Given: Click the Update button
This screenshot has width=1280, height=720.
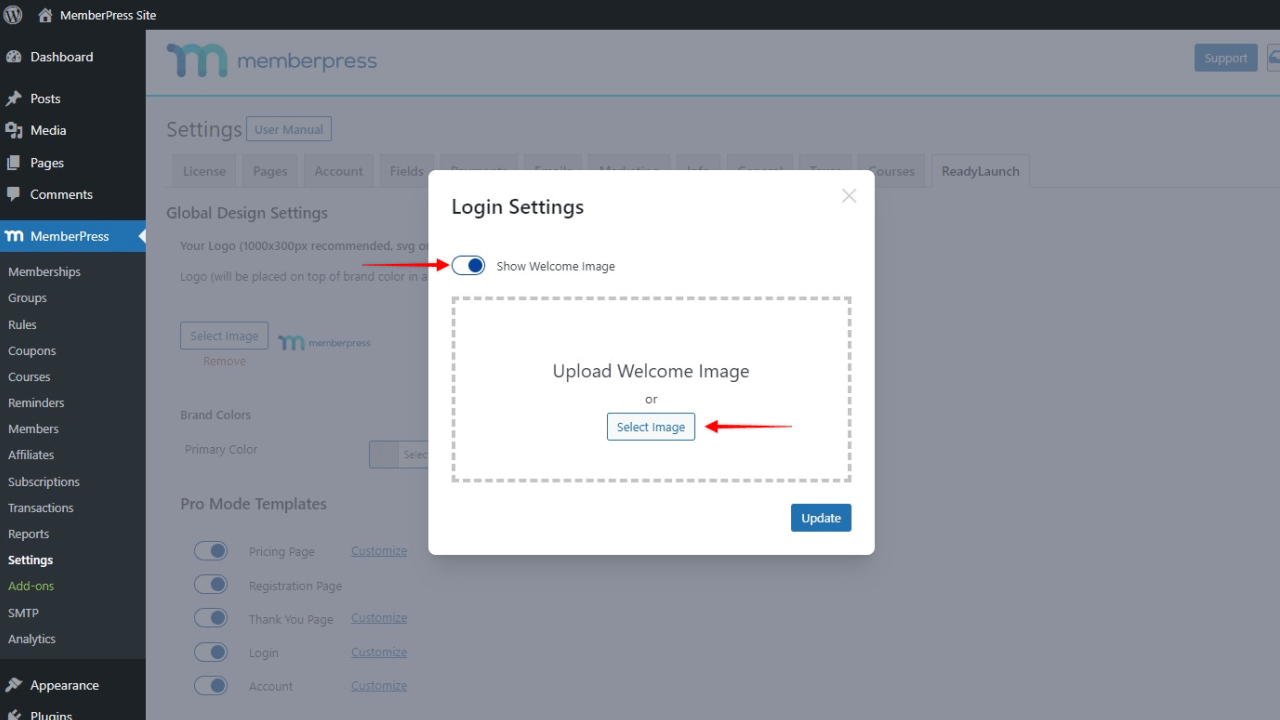Looking at the screenshot, I should [x=821, y=518].
